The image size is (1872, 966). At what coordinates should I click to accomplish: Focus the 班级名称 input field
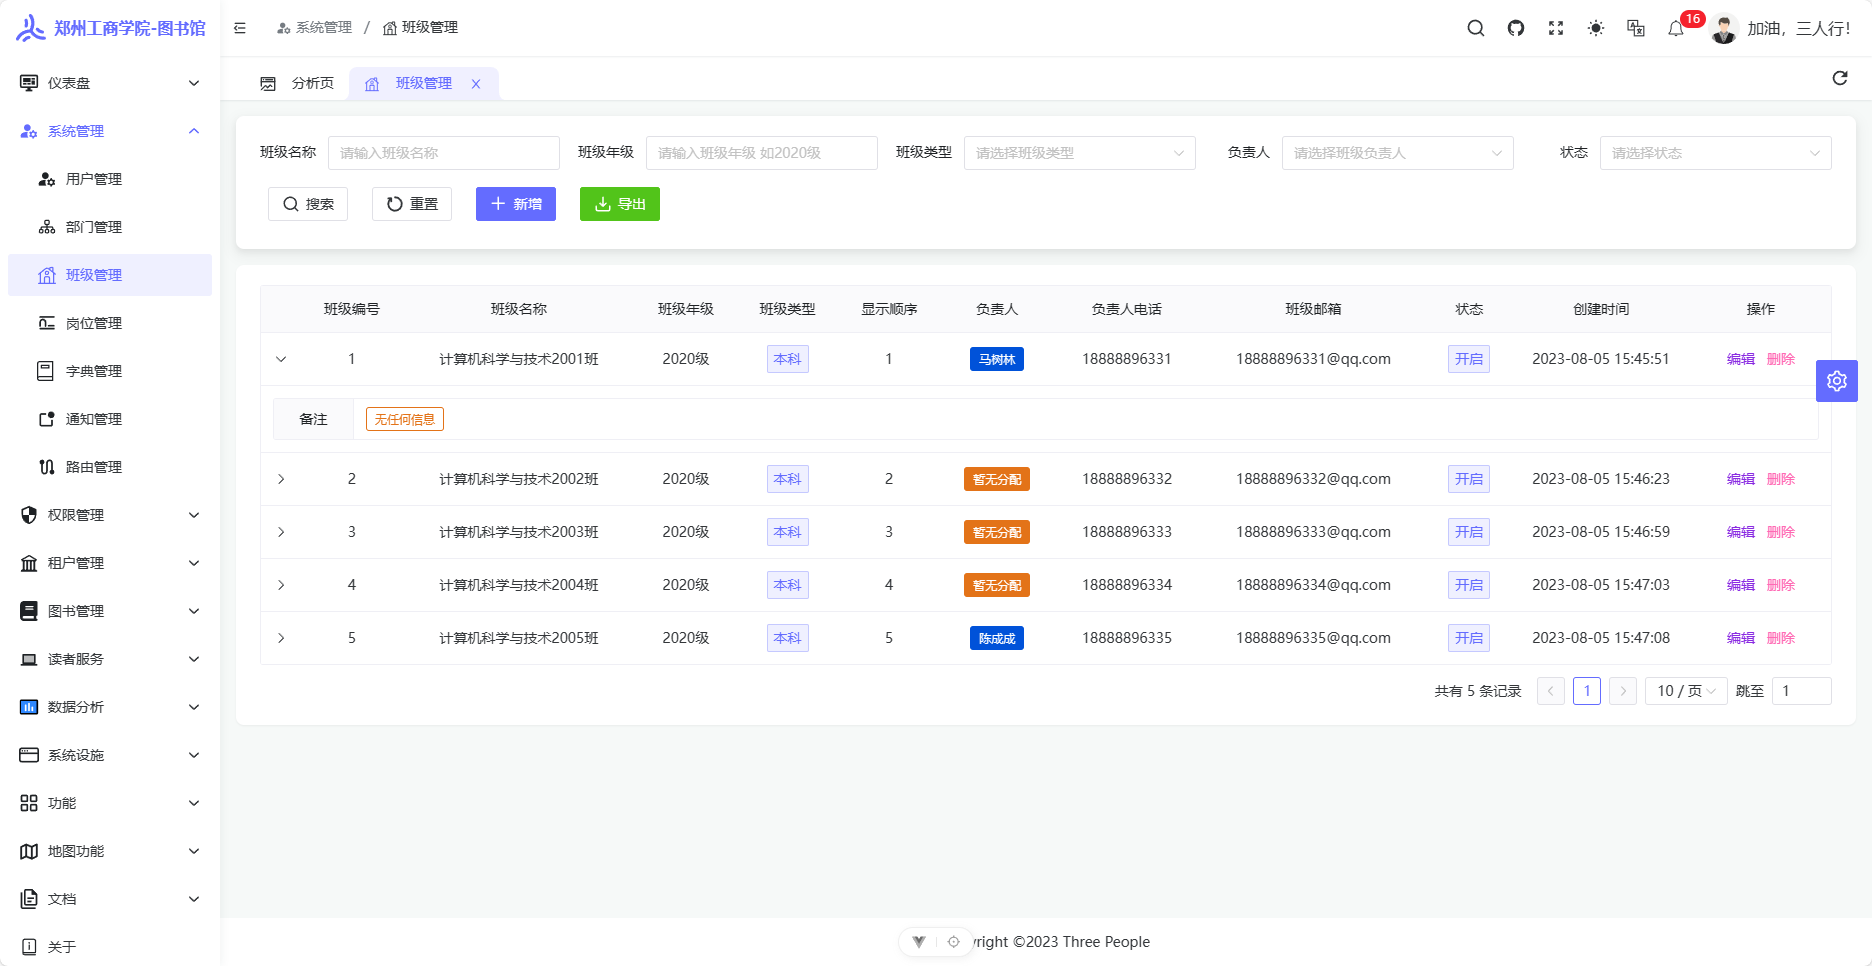(444, 153)
